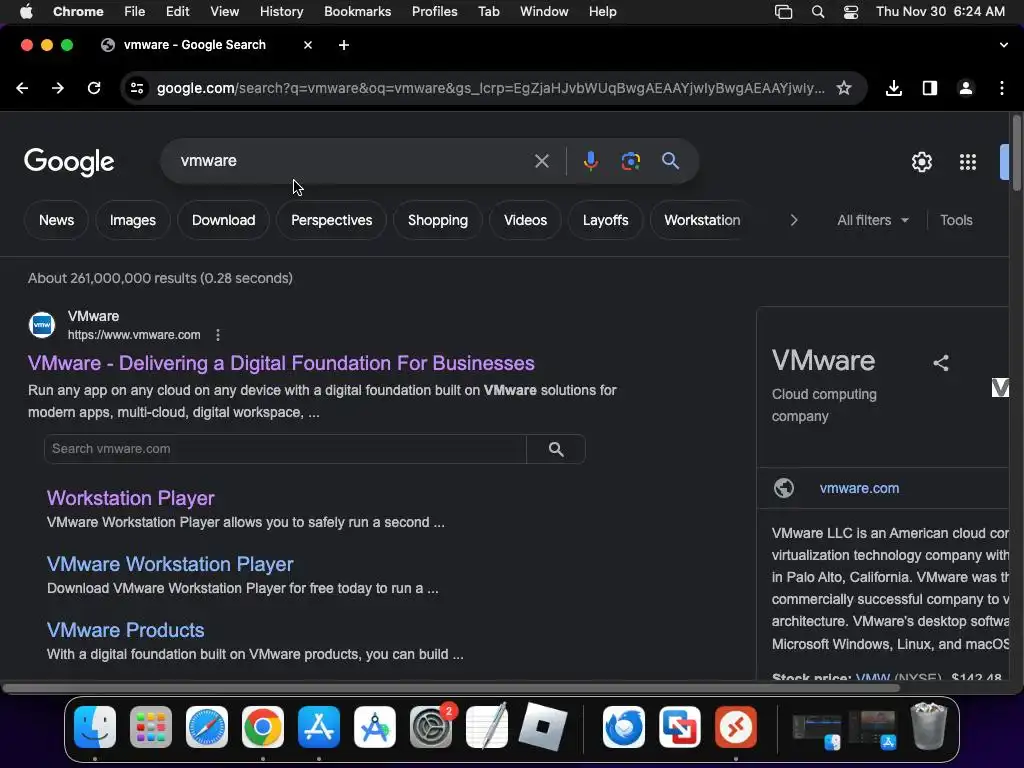Select the Download filter chip

(x=223, y=220)
